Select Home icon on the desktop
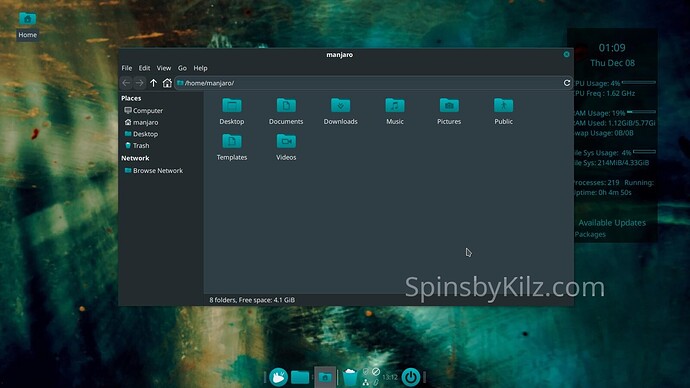 pos(27,26)
